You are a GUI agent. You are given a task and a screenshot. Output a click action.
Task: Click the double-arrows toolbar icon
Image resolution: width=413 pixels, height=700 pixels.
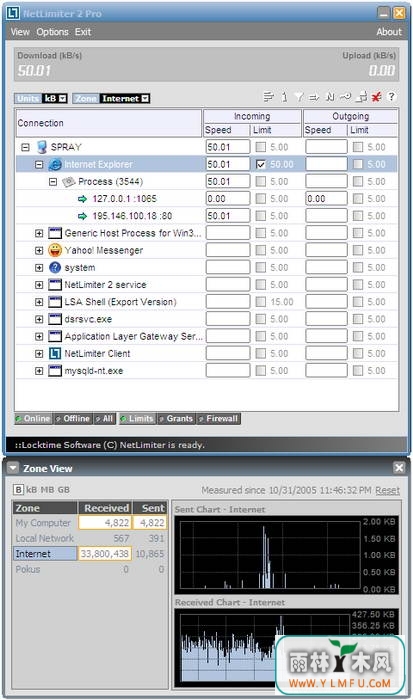pyautogui.click(x=314, y=96)
